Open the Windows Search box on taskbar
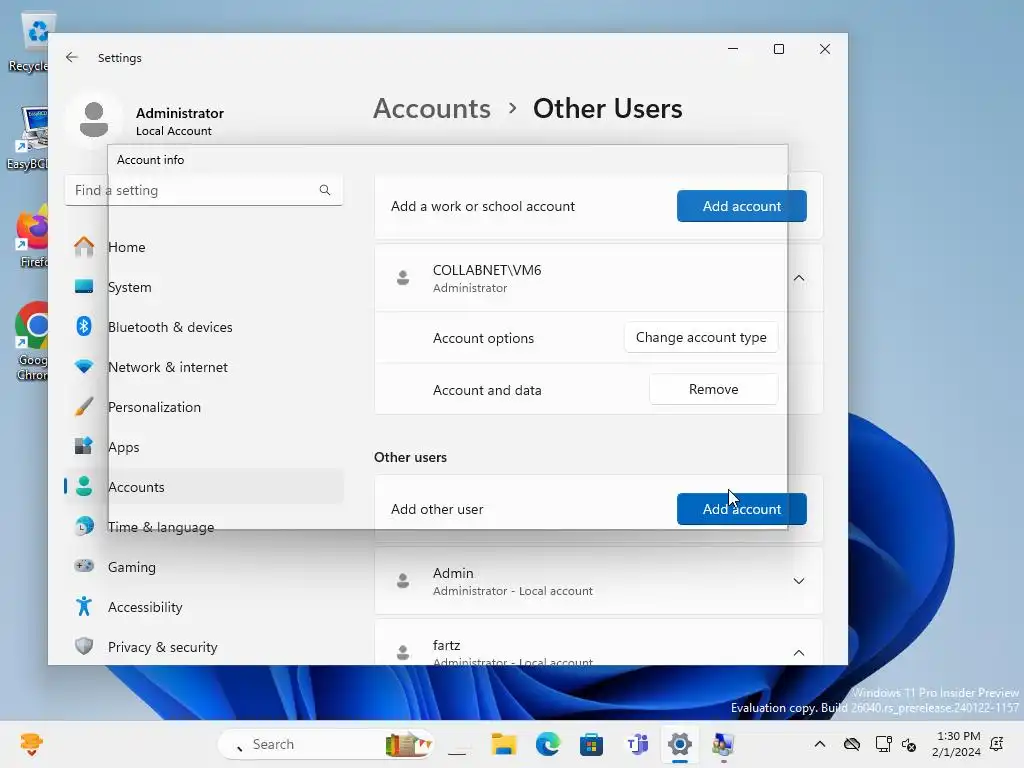Screen dimensions: 1024x768 (x=325, y=744)
